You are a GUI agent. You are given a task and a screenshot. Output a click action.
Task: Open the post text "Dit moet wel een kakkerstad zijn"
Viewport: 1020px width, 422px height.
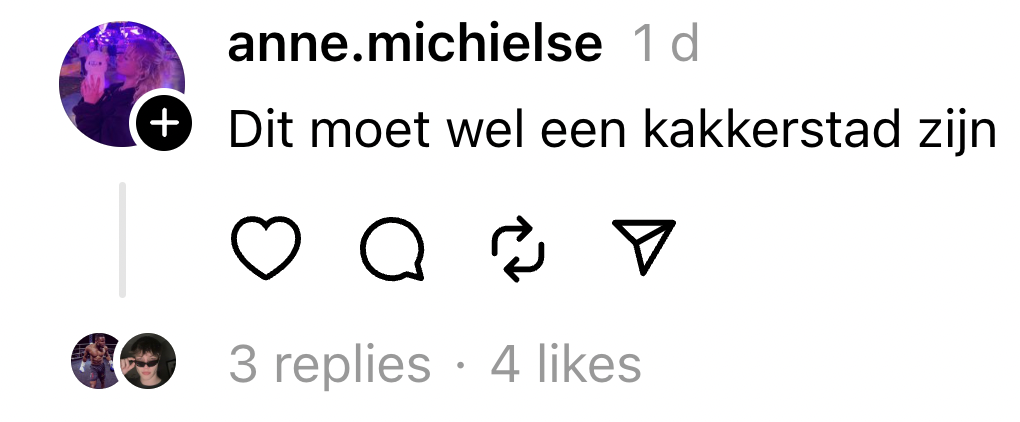coord(613,131)
